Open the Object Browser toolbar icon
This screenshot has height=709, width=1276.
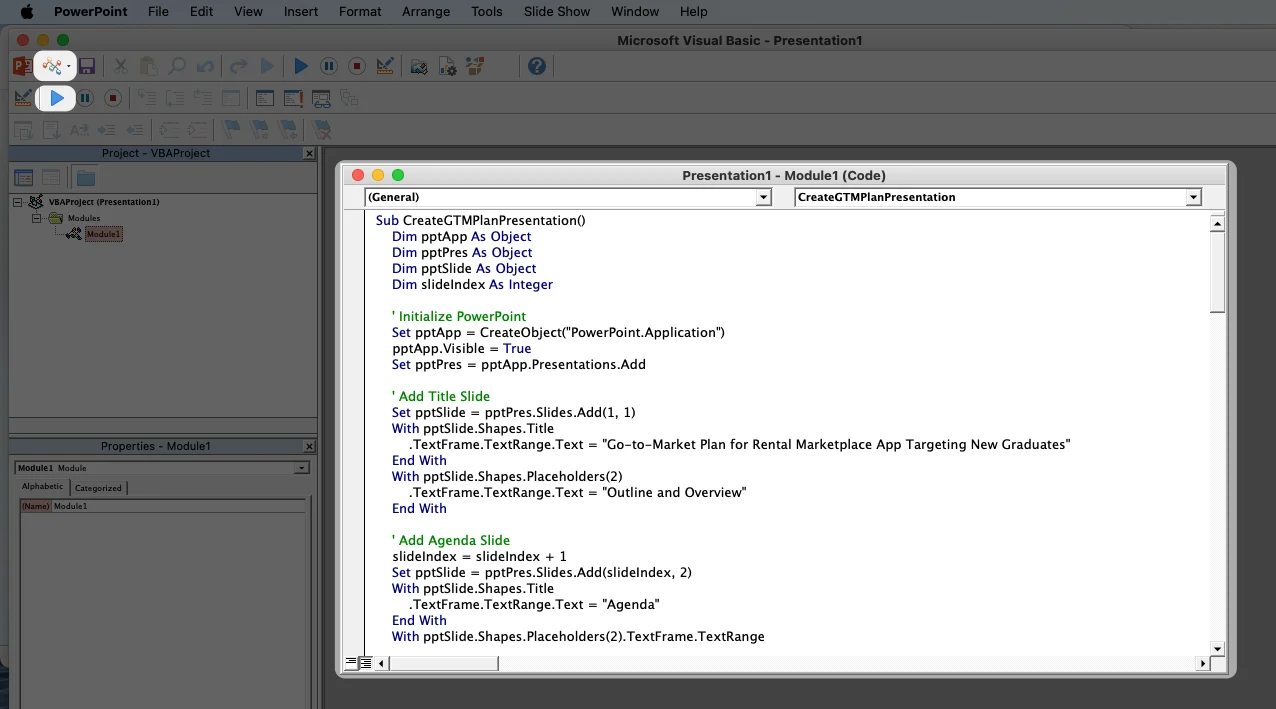pos(474,67)
